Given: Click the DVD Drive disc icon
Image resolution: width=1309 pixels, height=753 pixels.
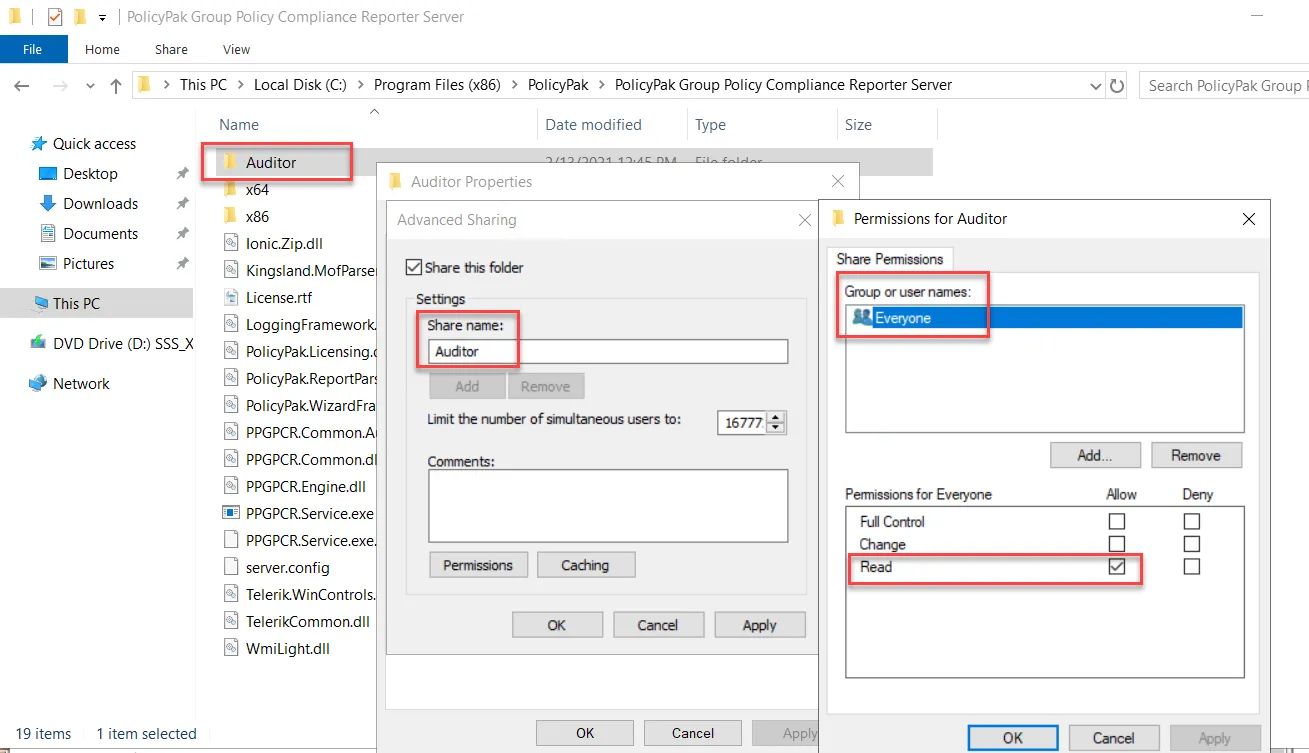Looking at the screenshot, I should (38, 343).
